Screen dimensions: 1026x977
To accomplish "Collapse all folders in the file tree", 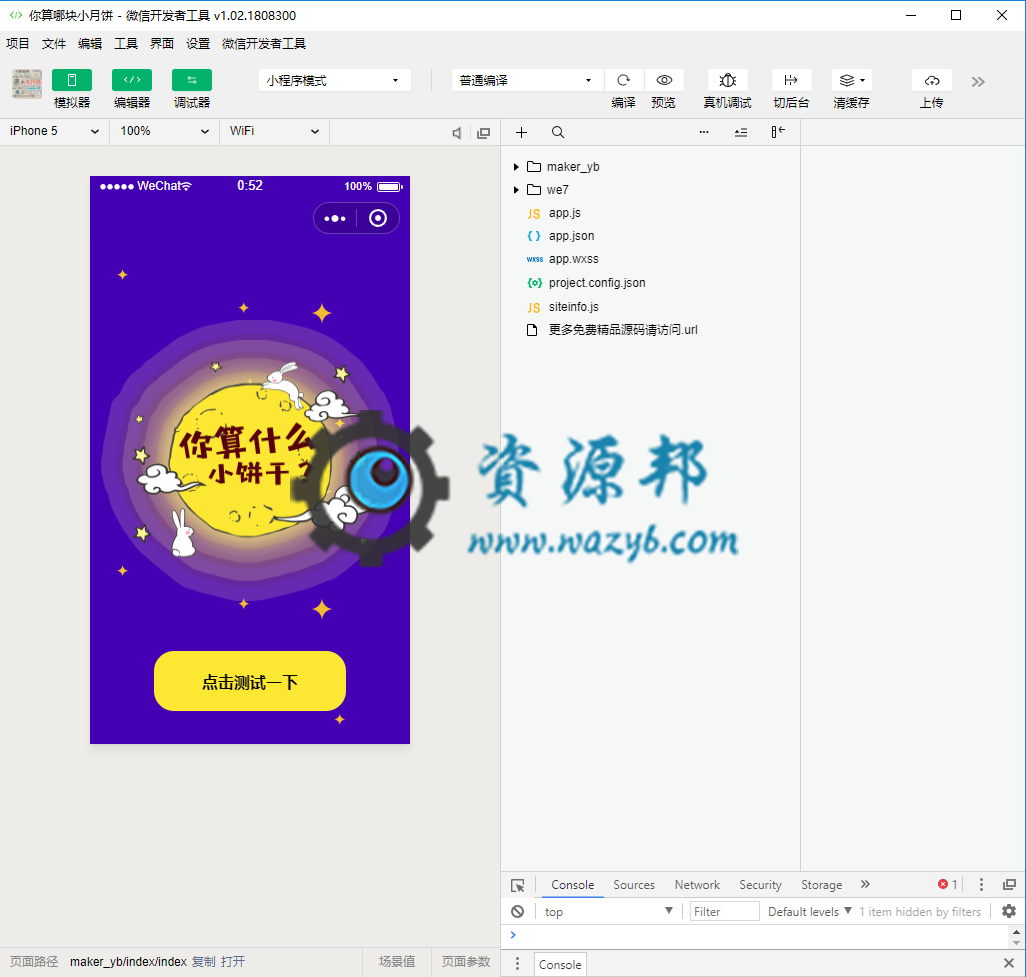I will (741, 133).
